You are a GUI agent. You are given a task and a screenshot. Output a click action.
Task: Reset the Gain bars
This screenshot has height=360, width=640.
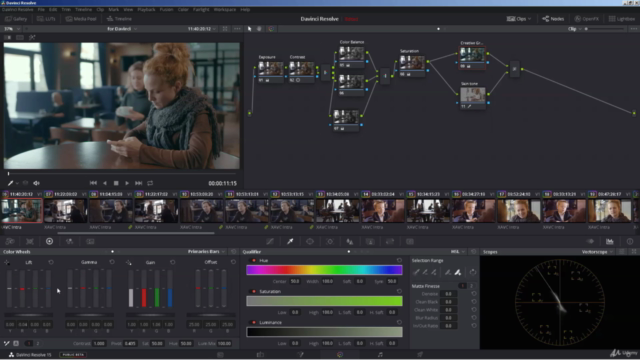[x=173, y=262]
